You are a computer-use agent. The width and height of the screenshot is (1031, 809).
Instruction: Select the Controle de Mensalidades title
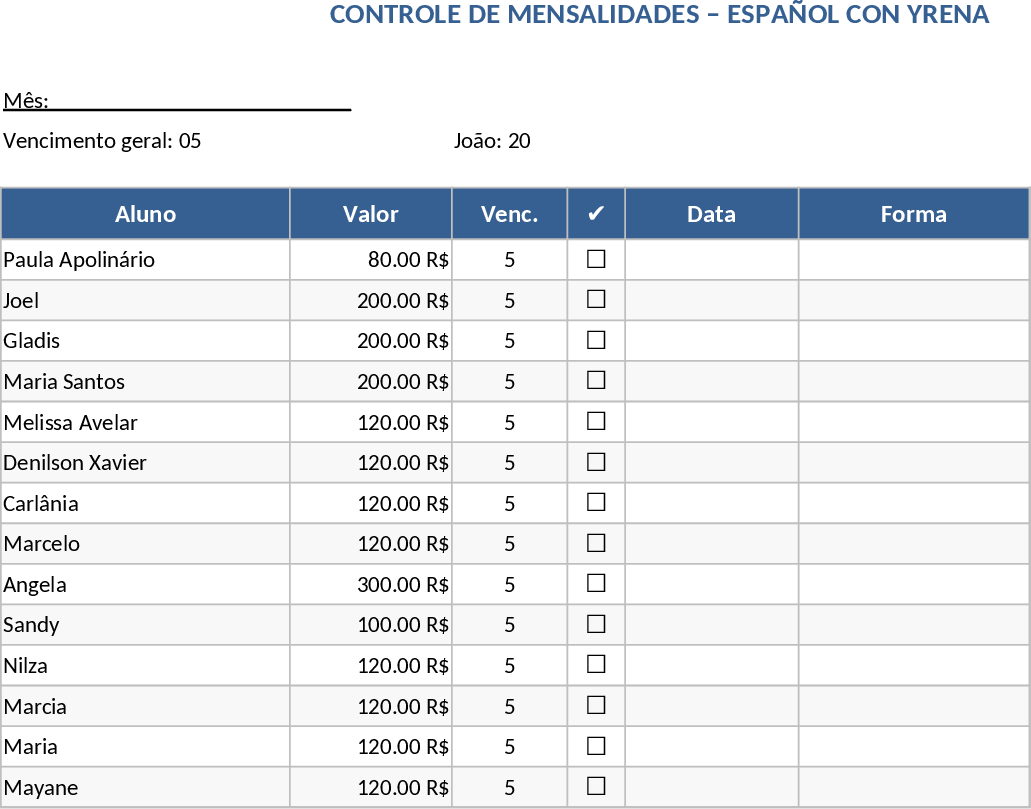click(x=659, y=15)
